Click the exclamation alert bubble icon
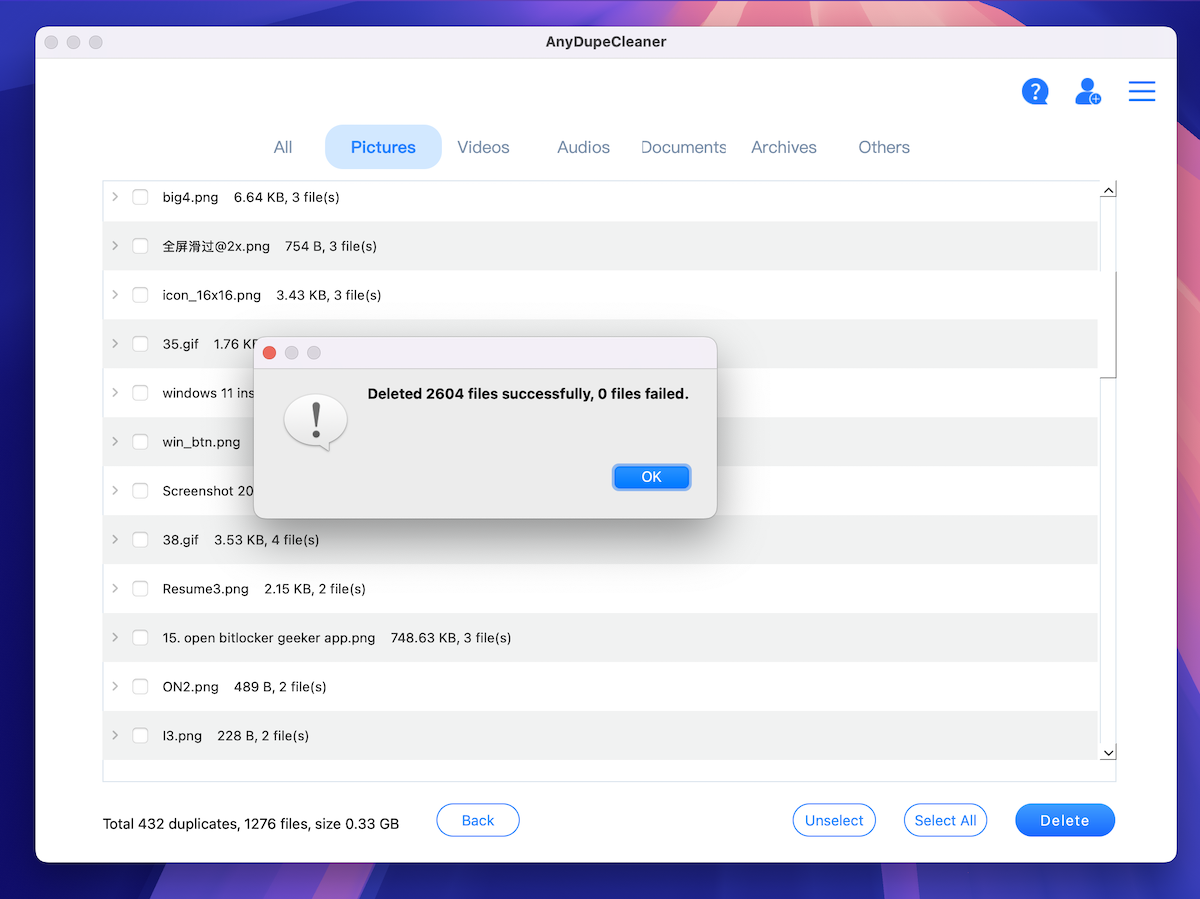The image size is (1200, 899). point(315,422)
